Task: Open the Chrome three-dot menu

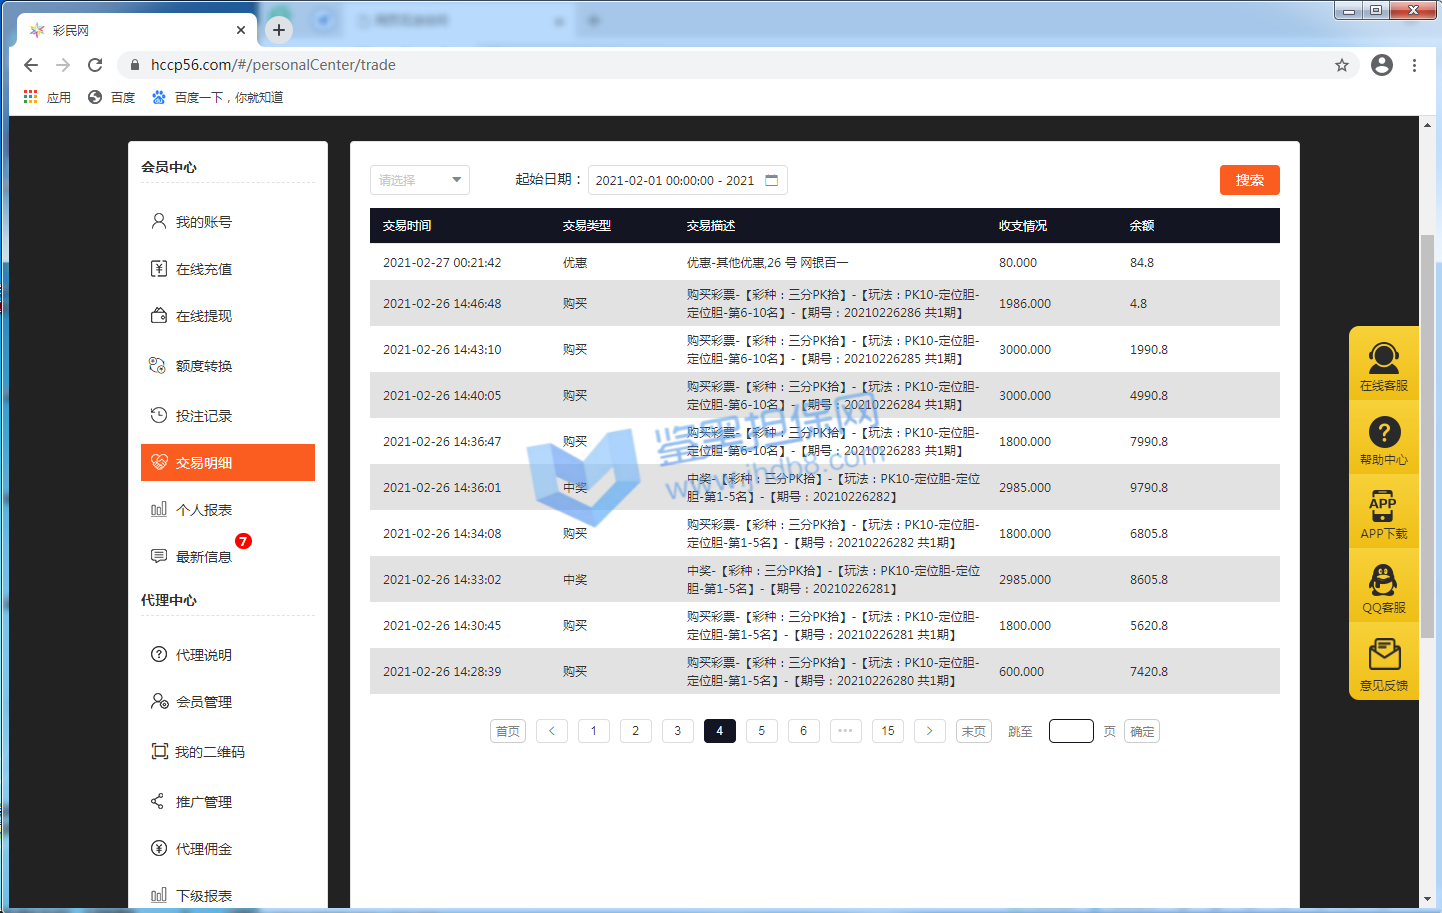Action: (1414, 65)
